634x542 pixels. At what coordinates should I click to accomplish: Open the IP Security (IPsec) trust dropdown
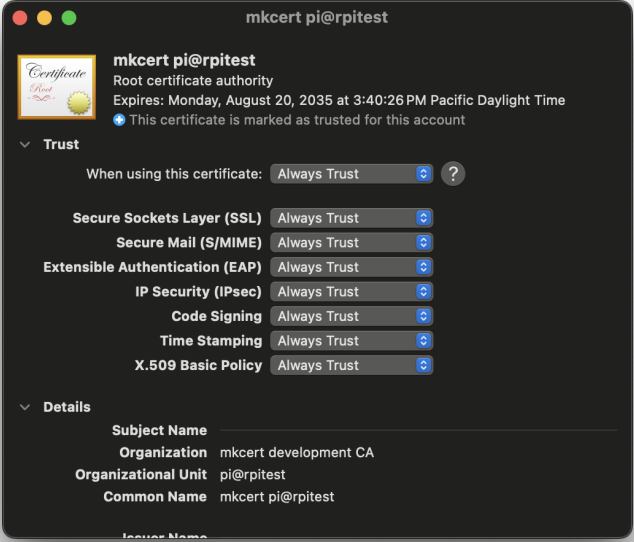coord(352,292)
